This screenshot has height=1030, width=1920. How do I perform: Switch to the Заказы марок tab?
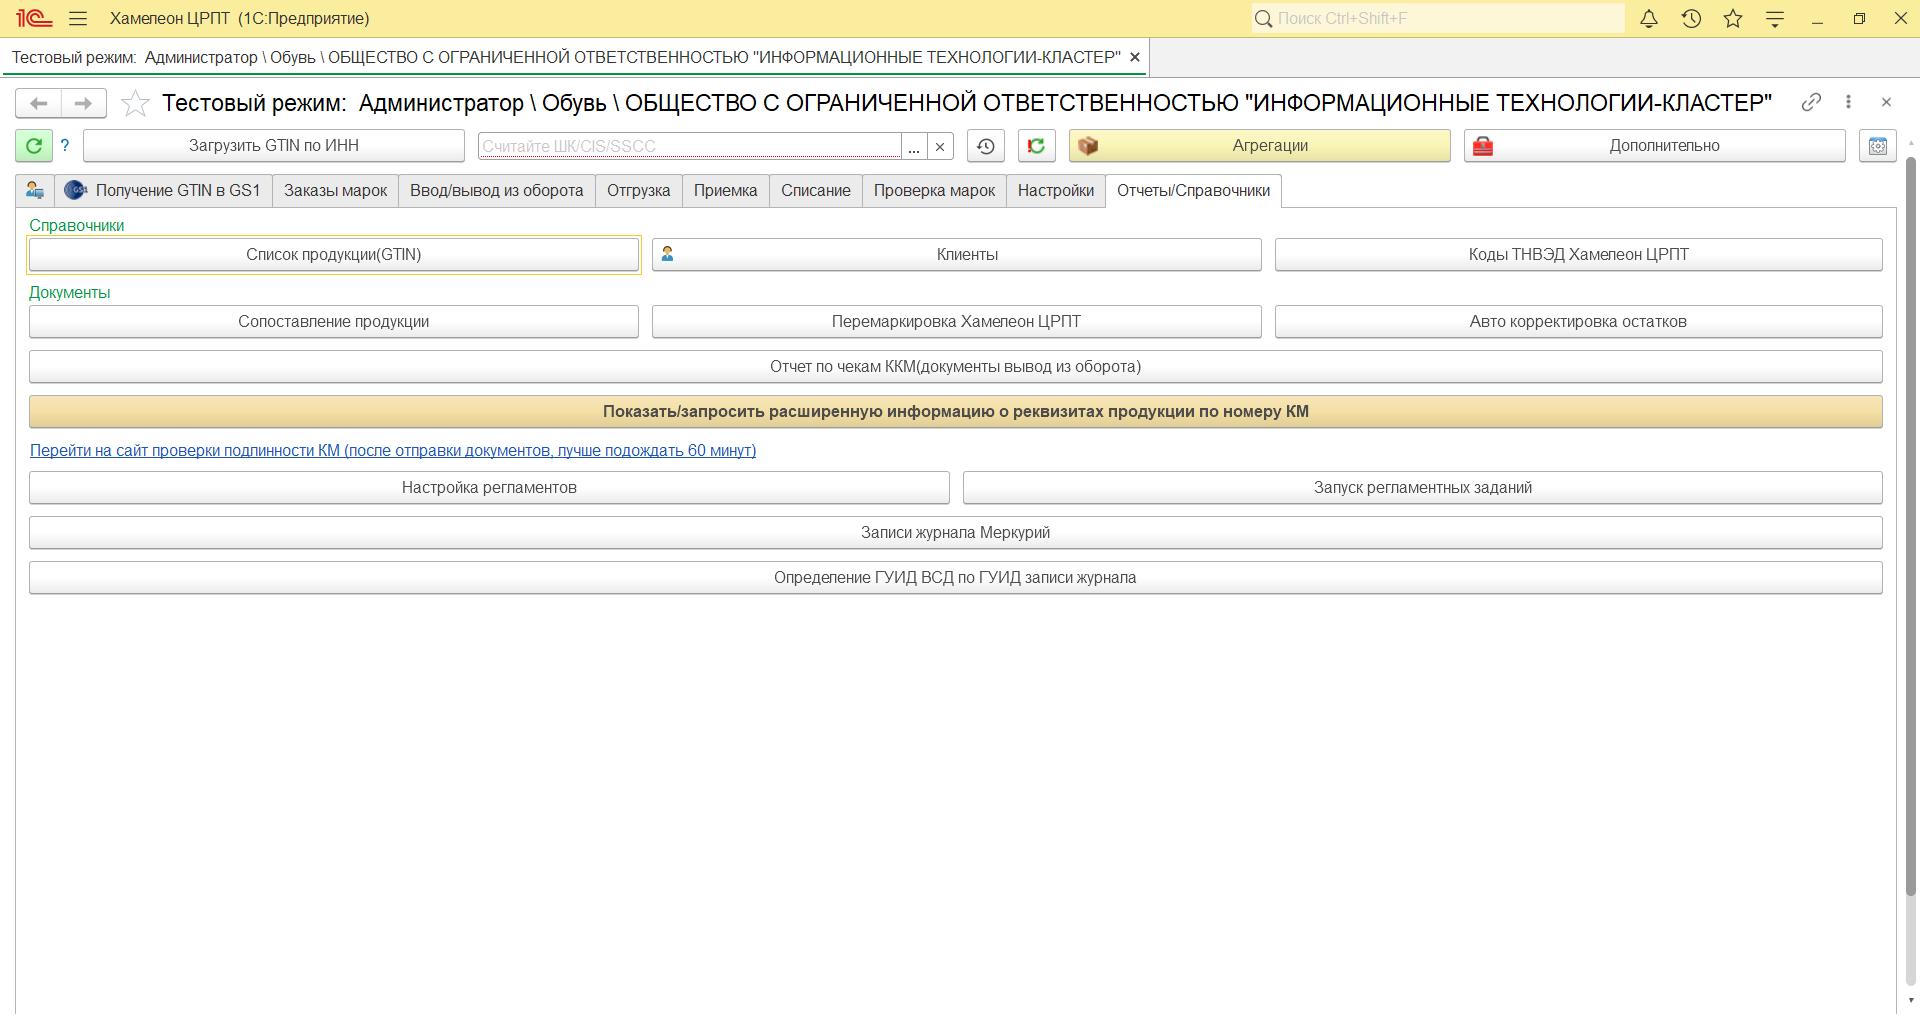[x=336, y=190]
